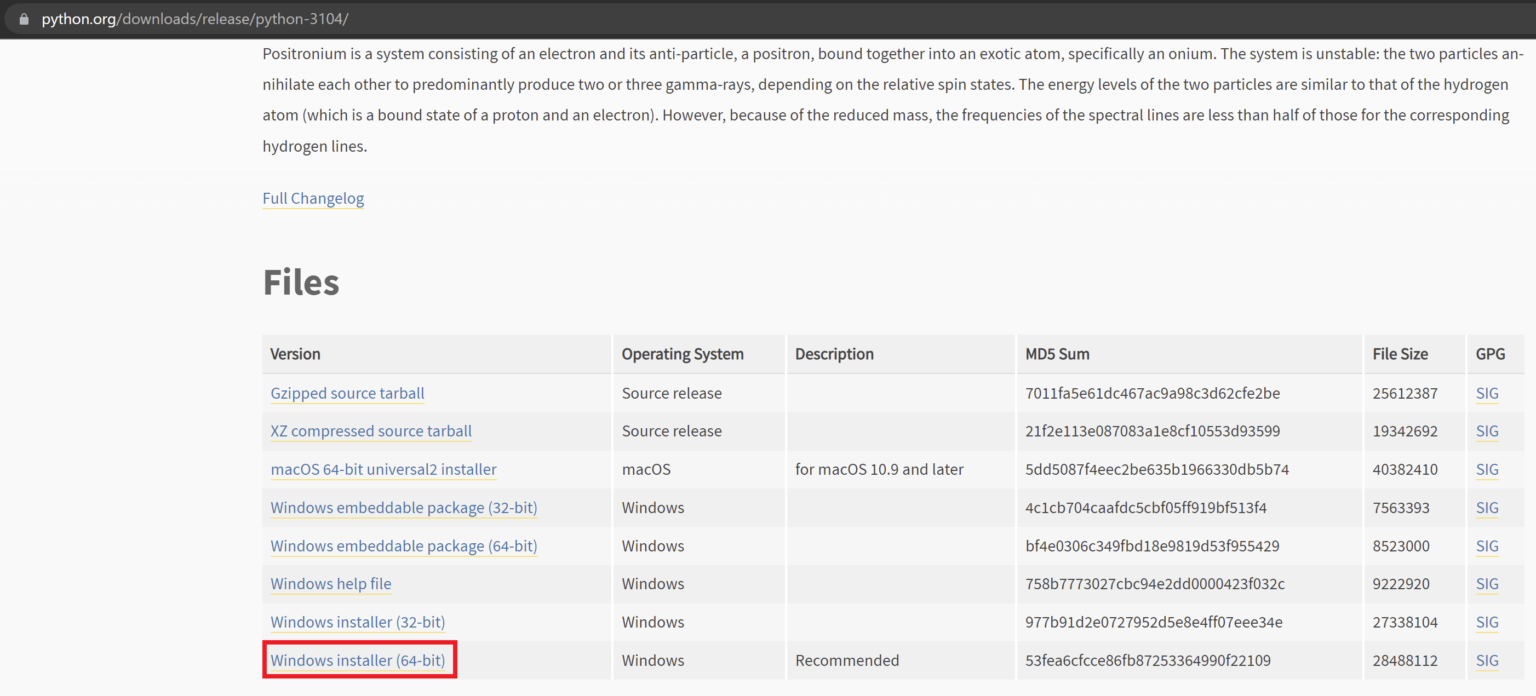Open the Windows help file link

coord(331,583)
